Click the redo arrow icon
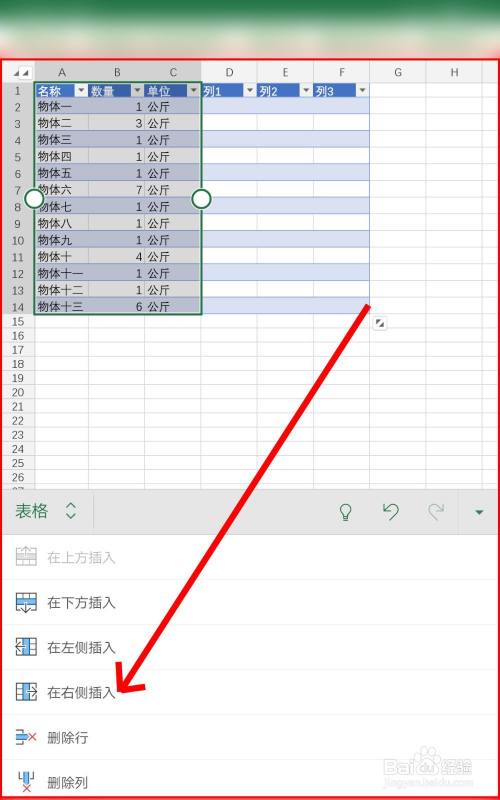 (x=436, y=511)
